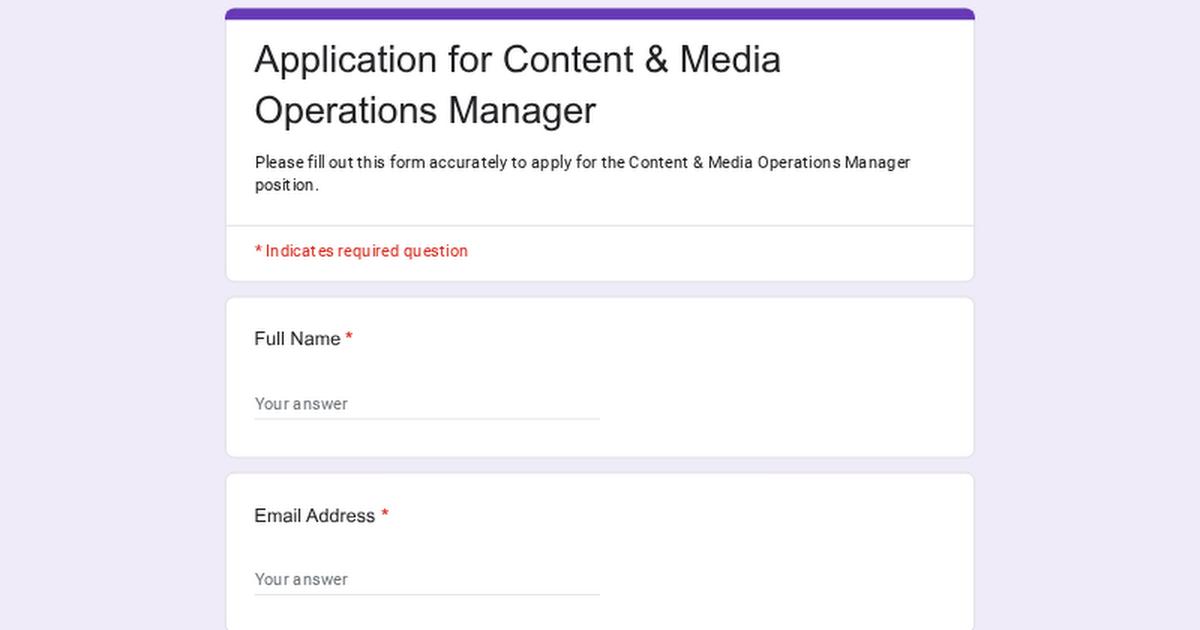The image size is (1200, 630).
Task: Select the 'Your answer' placeholder under Full Name
Action: [x=301, y=404]
